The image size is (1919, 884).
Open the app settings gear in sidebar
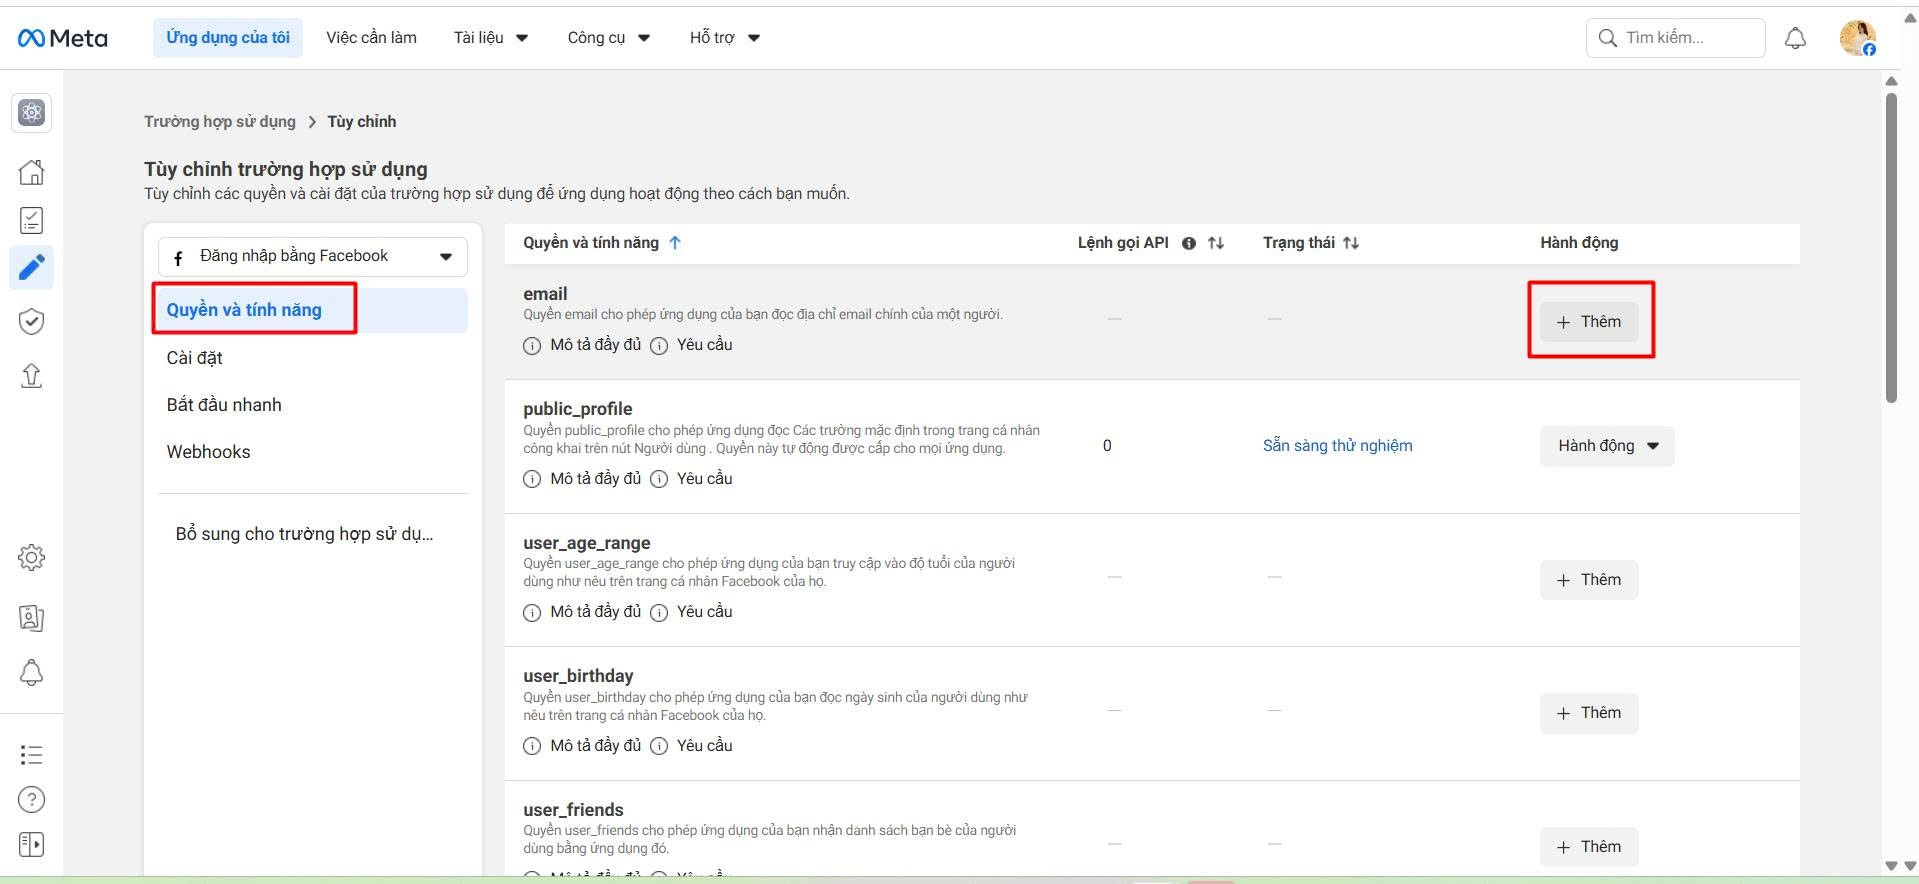click(x=32, y=557)
